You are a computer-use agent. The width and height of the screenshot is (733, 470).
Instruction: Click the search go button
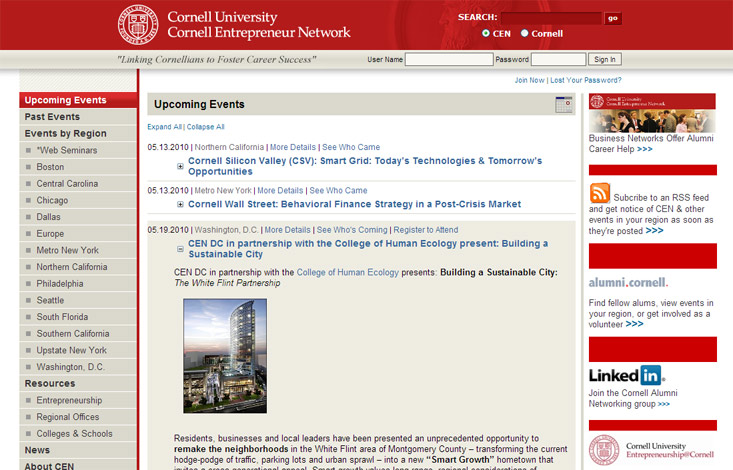tap(612, 18)
